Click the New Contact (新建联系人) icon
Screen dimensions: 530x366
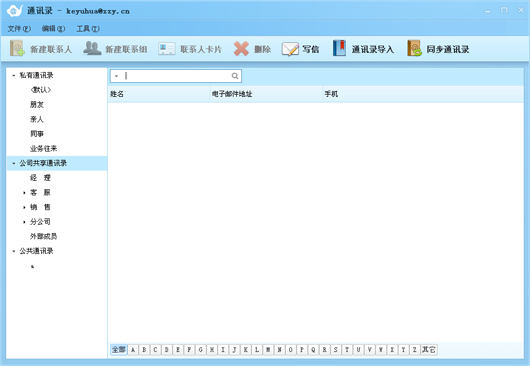click(x=17, y=48)
